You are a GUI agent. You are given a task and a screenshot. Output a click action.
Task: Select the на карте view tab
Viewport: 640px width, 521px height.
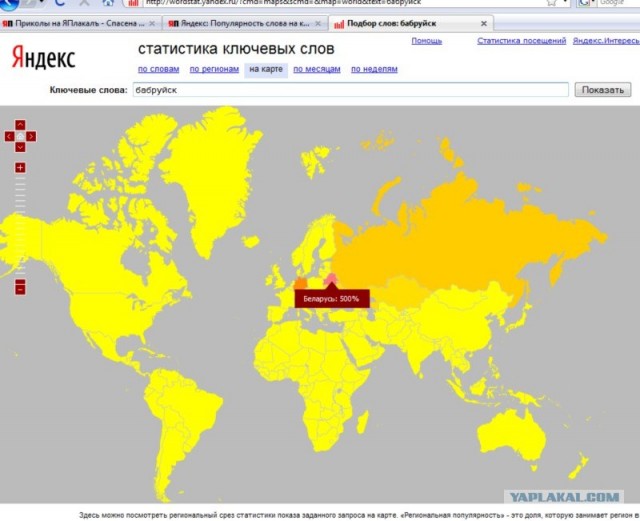[x=266, y=69]
